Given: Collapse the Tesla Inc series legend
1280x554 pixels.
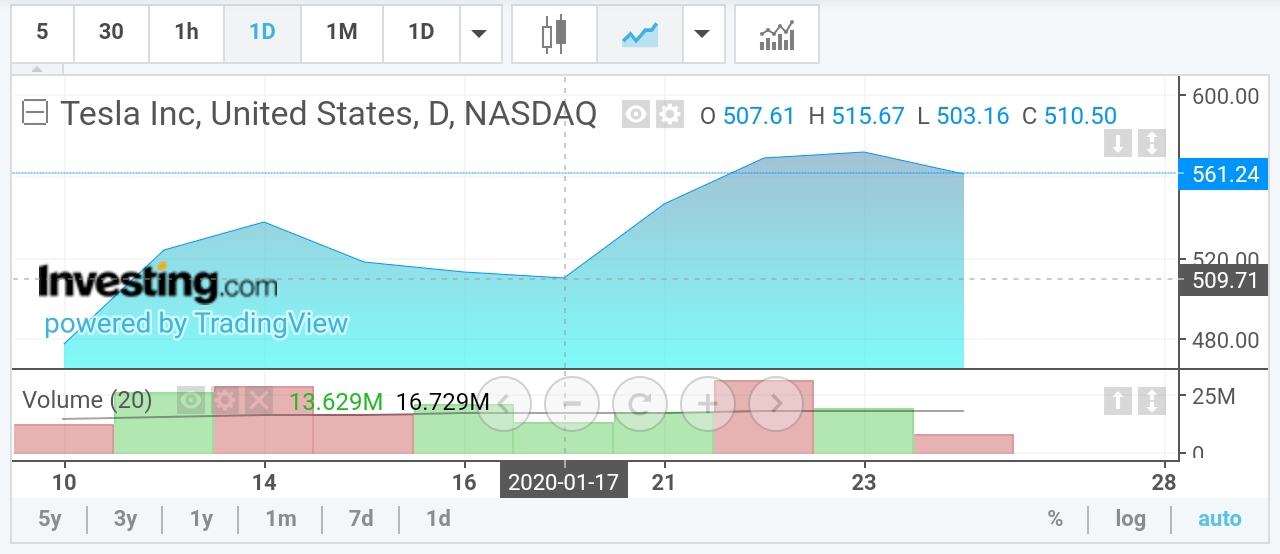Looking at the screenshot, I should click(35, 113).
